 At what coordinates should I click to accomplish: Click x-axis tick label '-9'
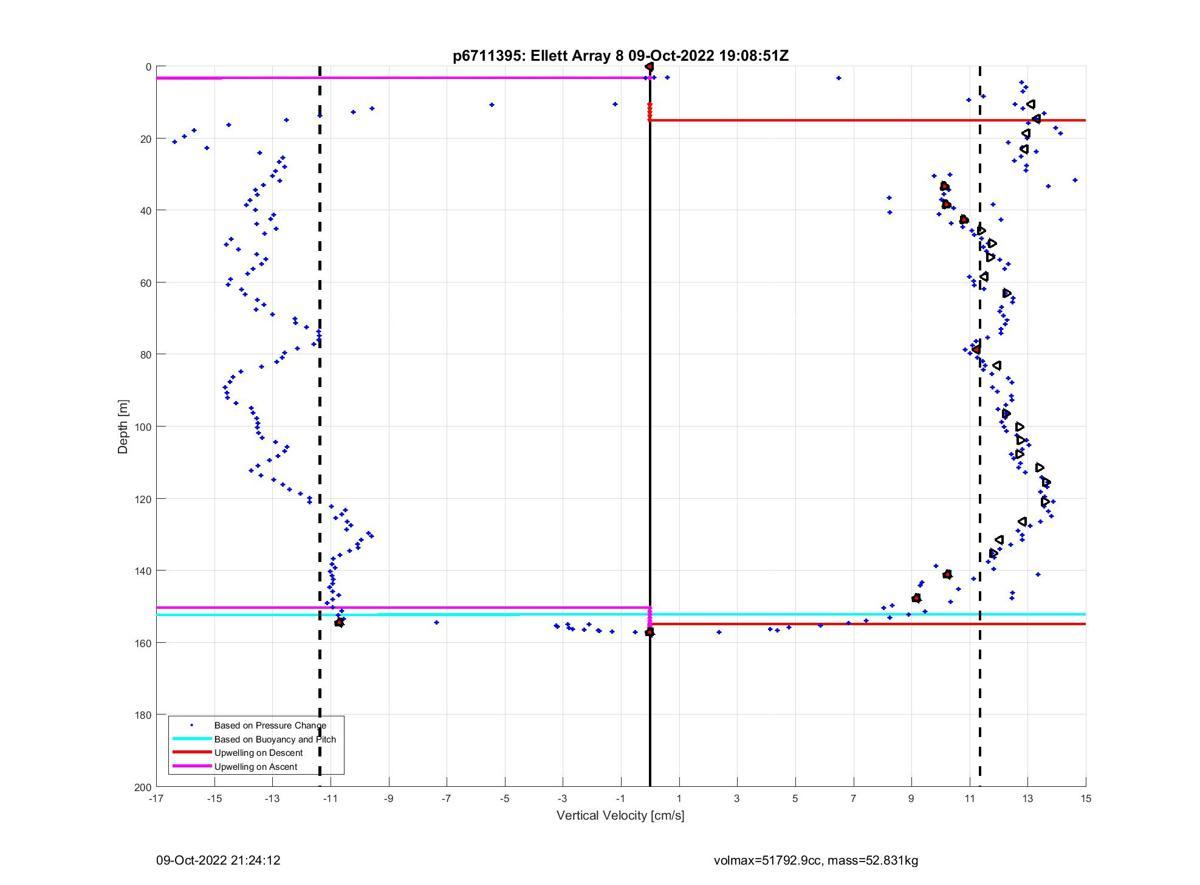[388, 798]
